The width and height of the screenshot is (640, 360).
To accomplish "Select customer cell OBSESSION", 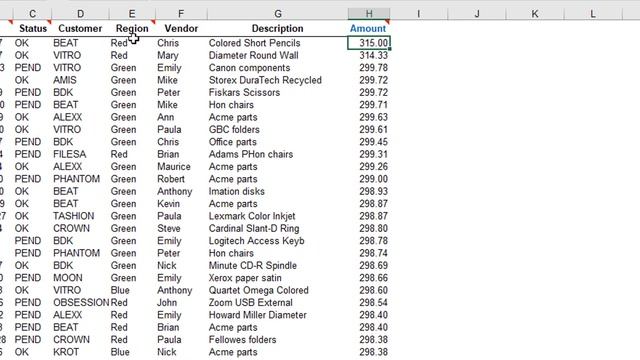I will [81, 302].
